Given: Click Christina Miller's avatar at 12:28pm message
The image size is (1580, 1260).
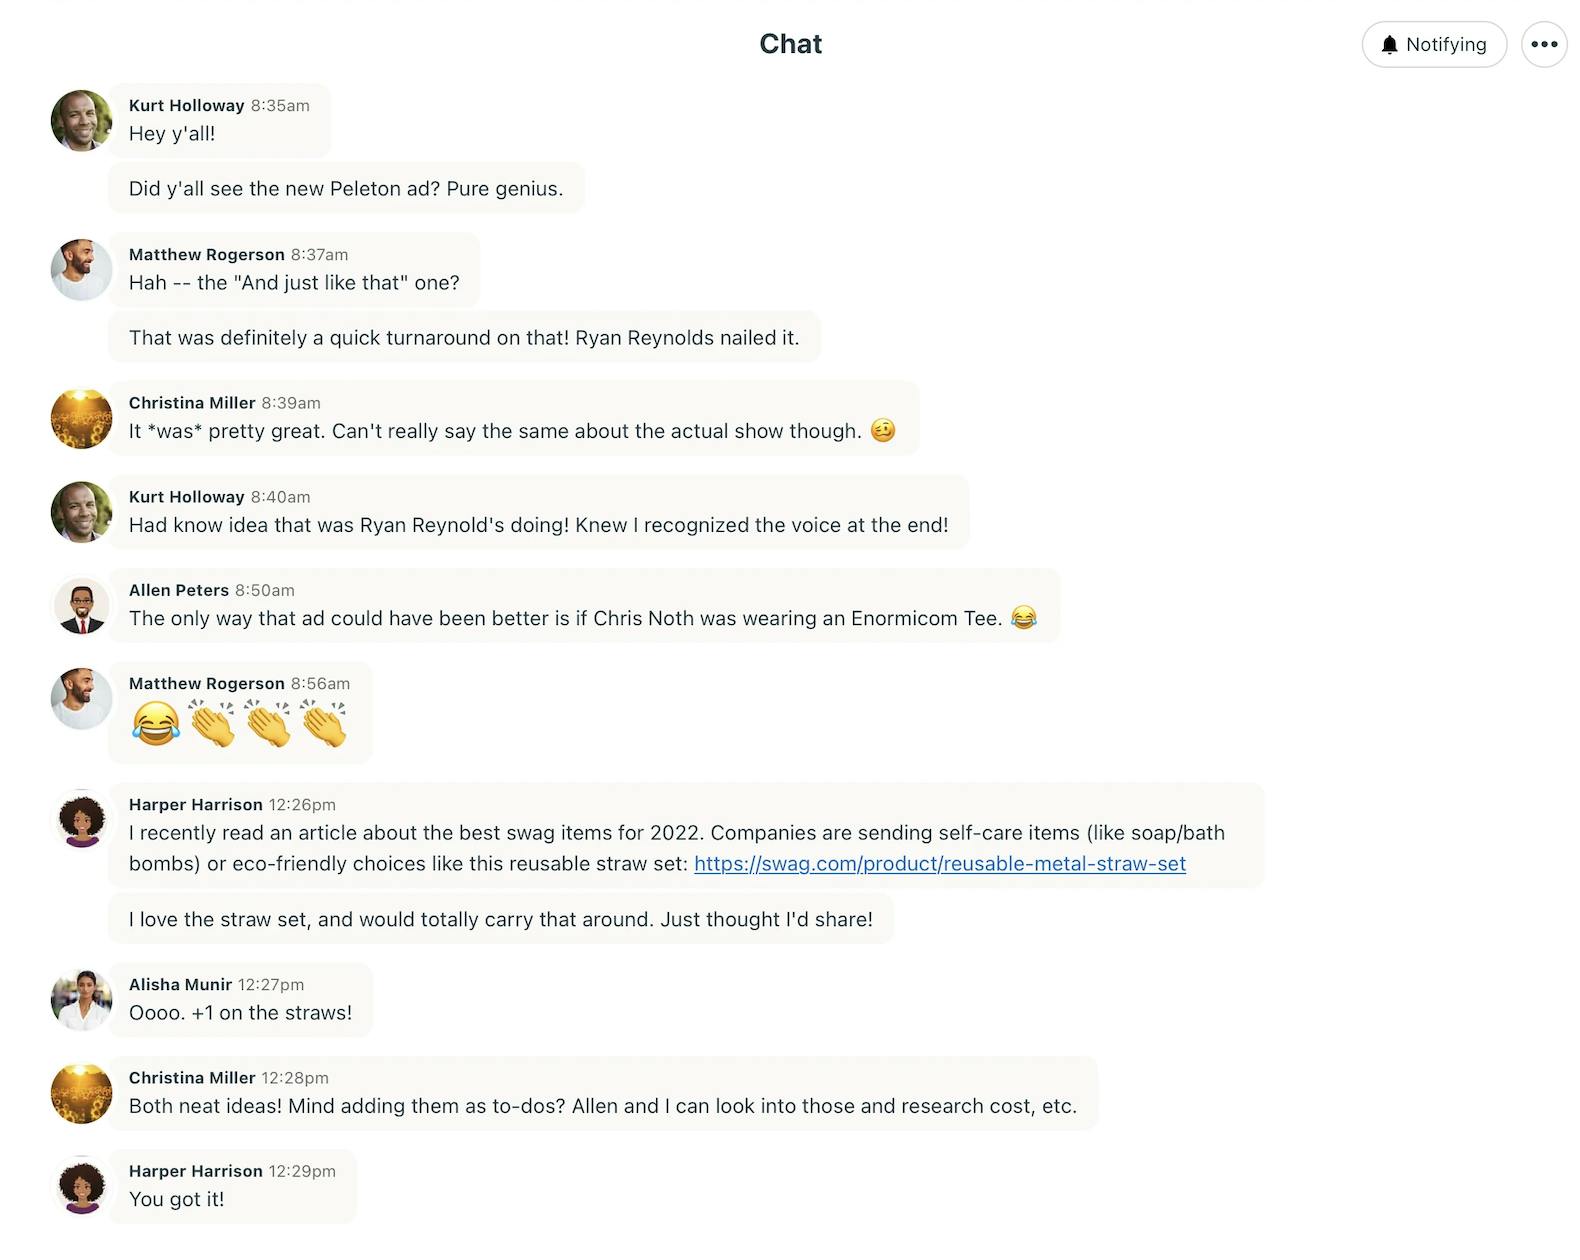Looking at the screenshot, I should 81,1093.
